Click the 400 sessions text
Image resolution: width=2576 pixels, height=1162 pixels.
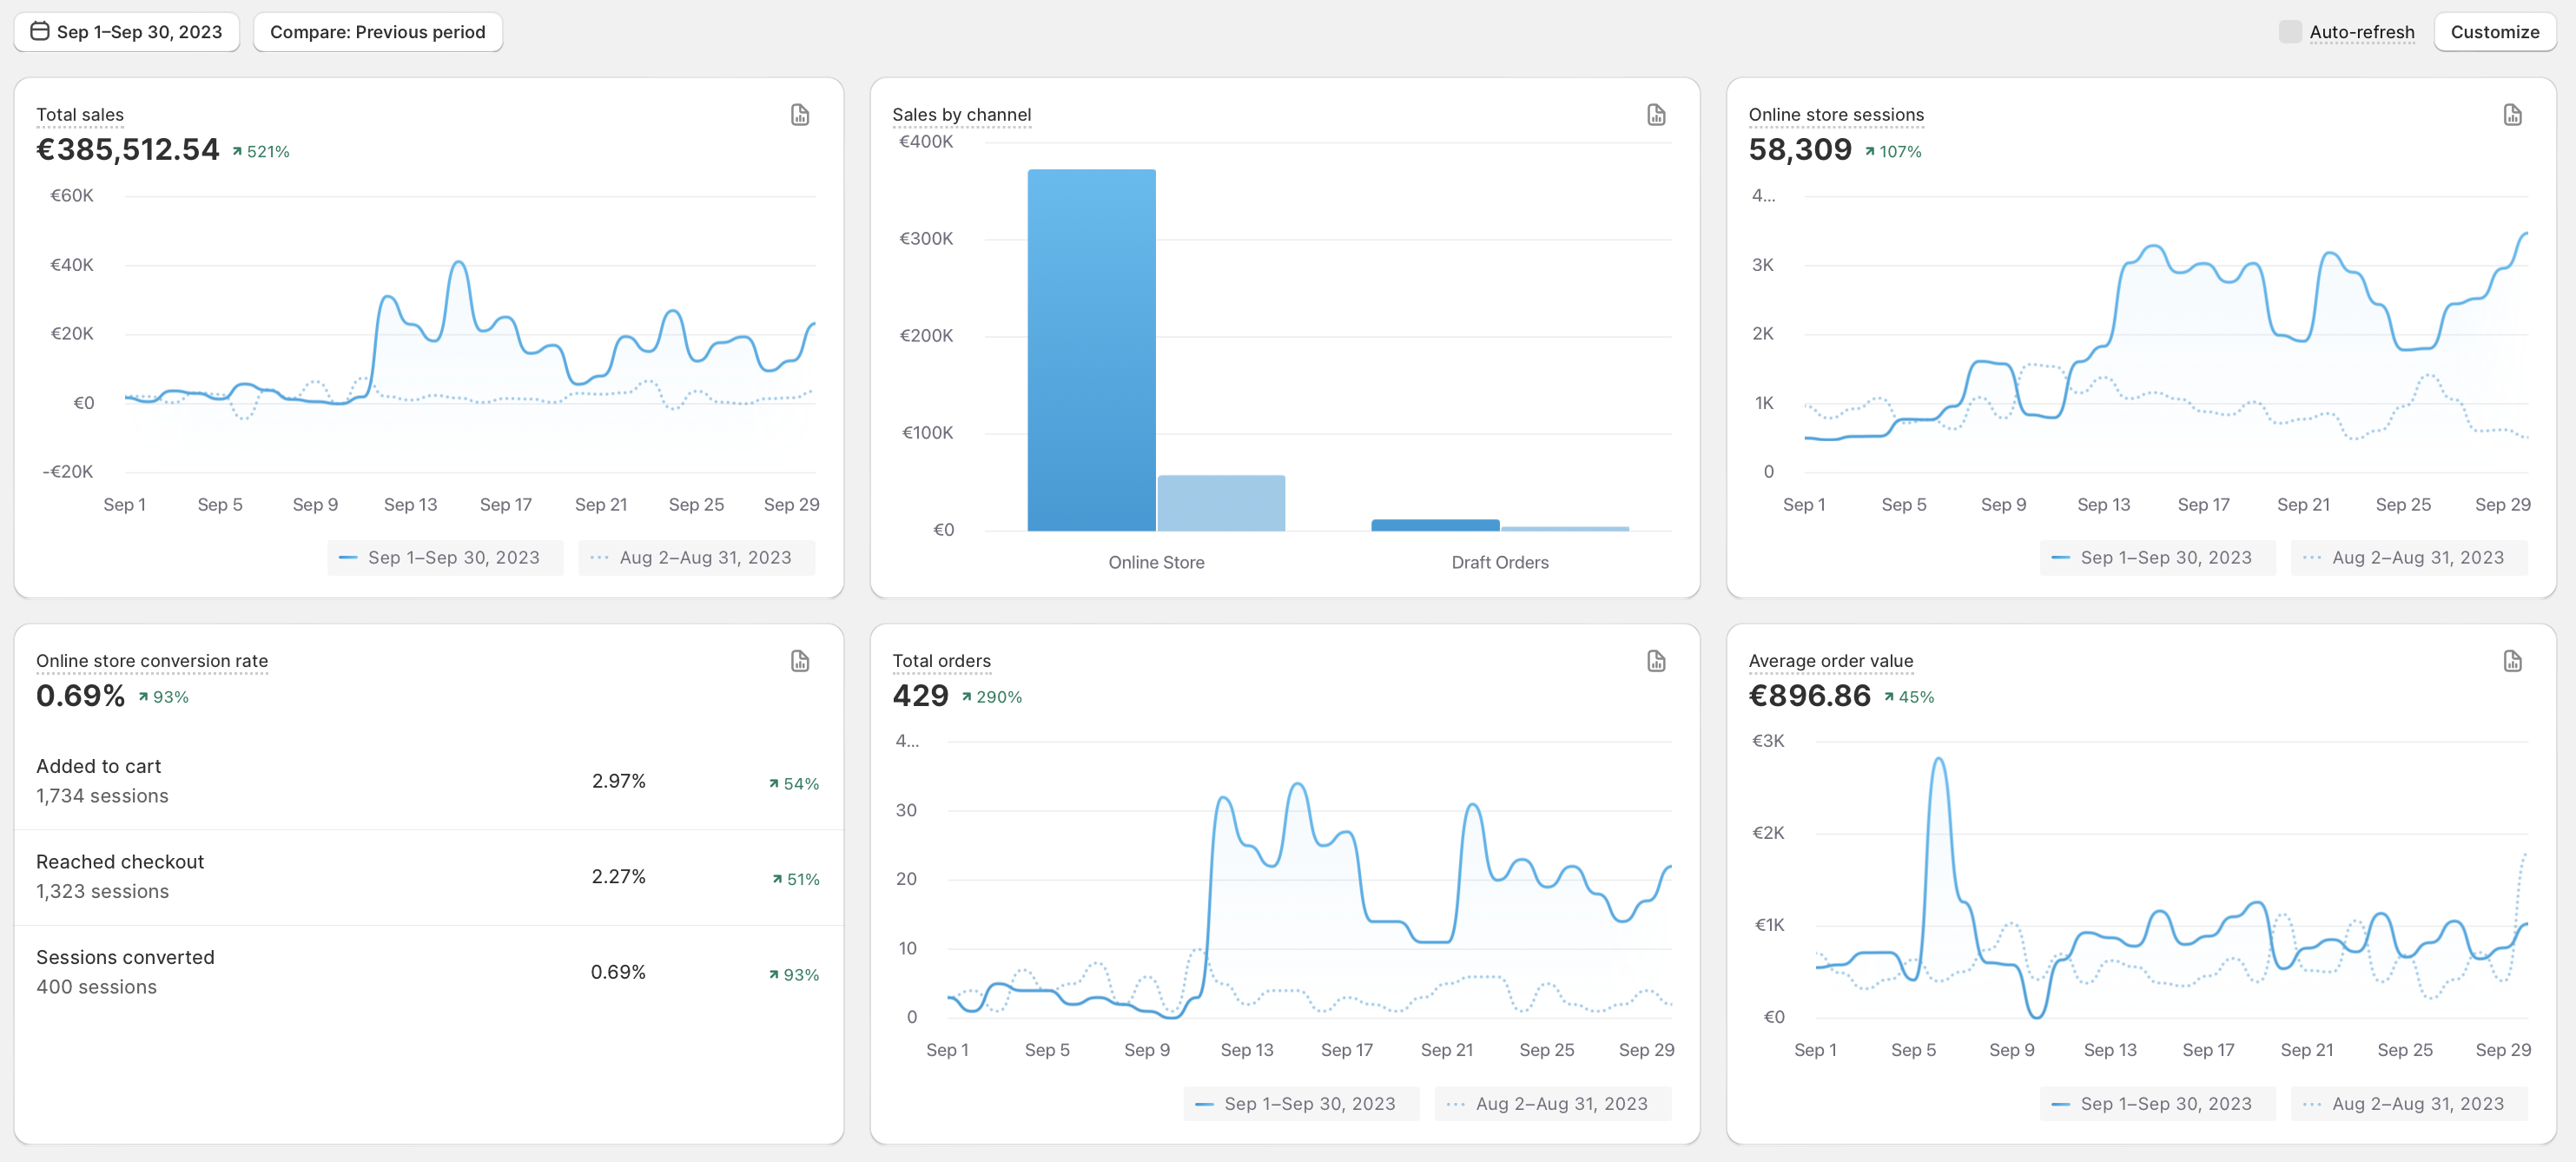coord(96,988)
